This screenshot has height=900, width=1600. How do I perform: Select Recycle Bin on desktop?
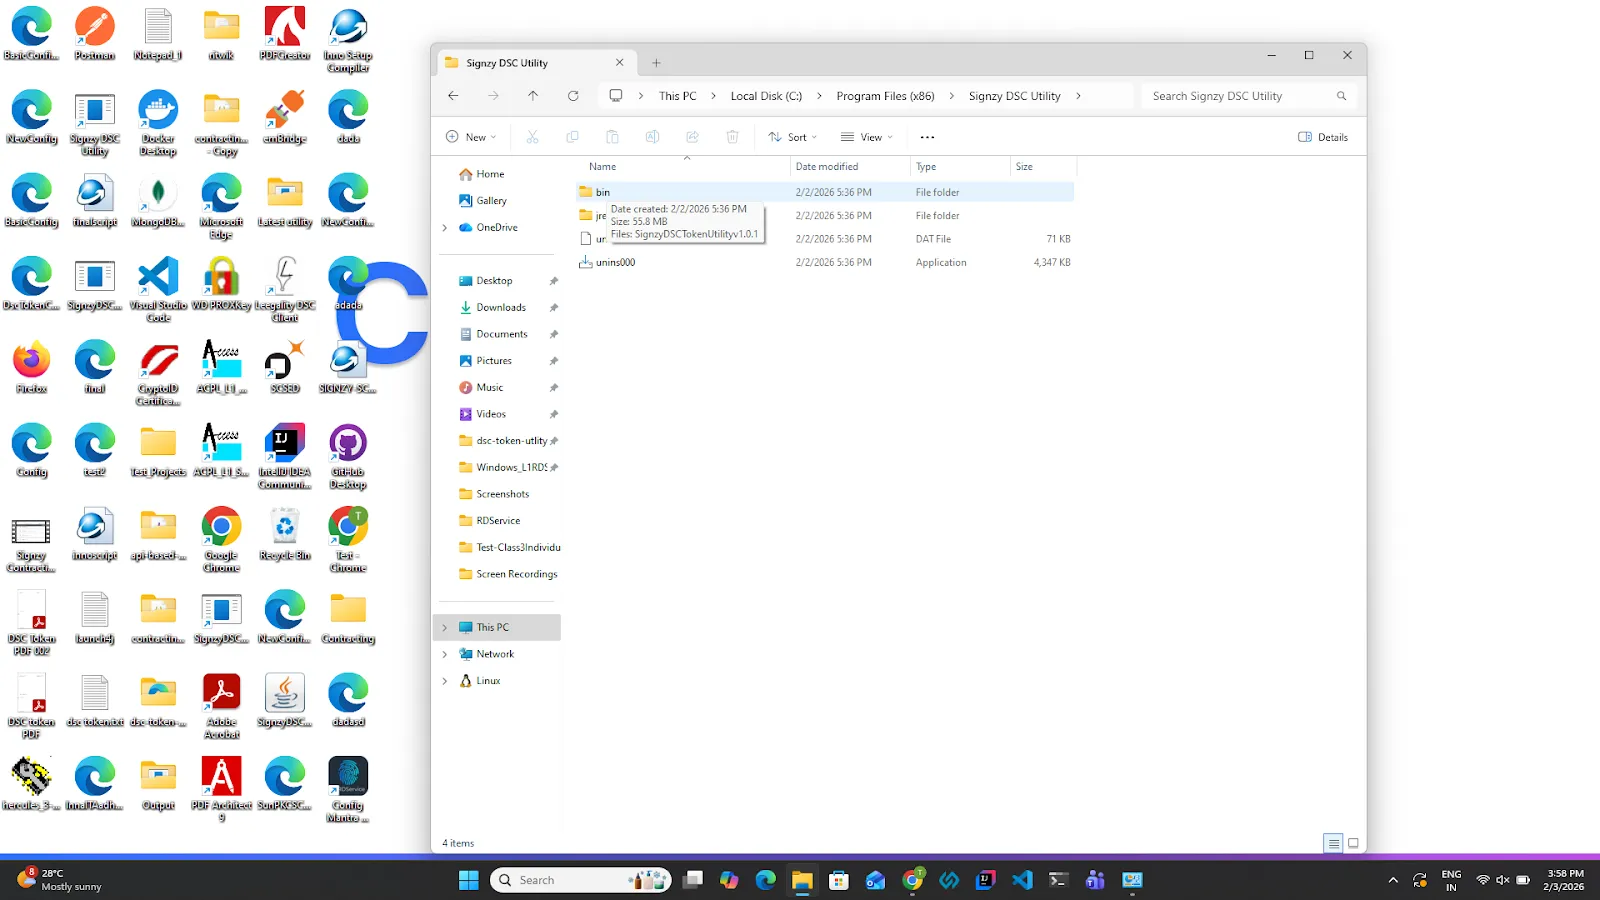point(285,534)
